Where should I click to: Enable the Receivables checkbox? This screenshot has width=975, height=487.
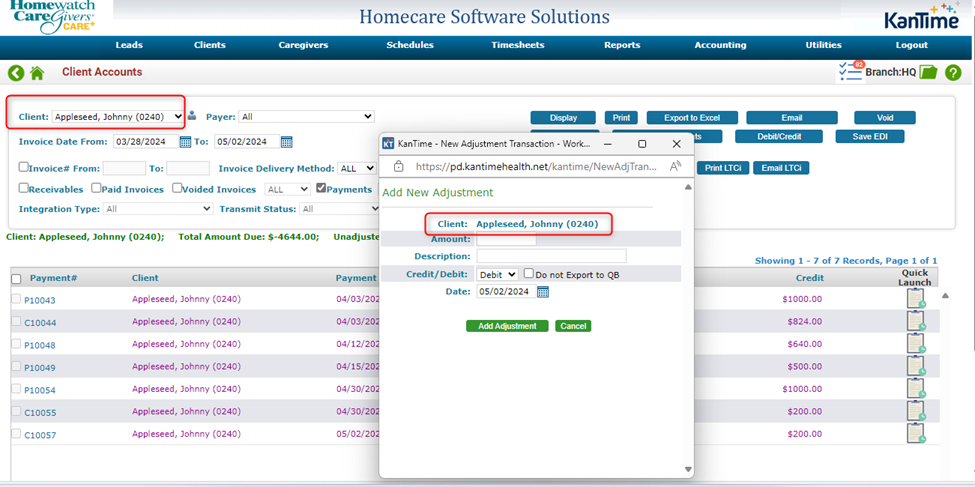pyautogui.click(x=24, y=188)
